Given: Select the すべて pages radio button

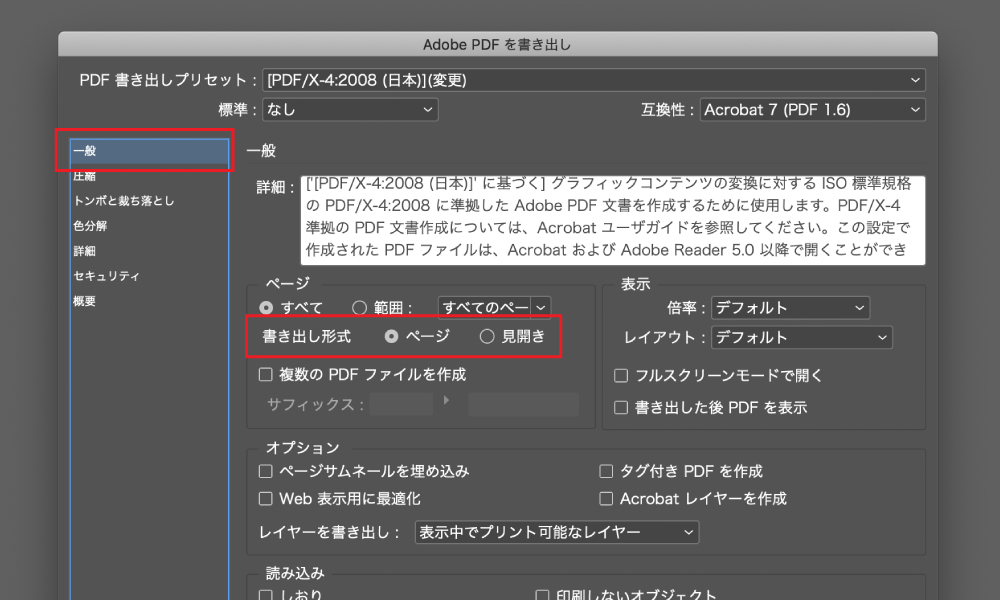Looking at the screenshot, I should [x=266, y=308].
